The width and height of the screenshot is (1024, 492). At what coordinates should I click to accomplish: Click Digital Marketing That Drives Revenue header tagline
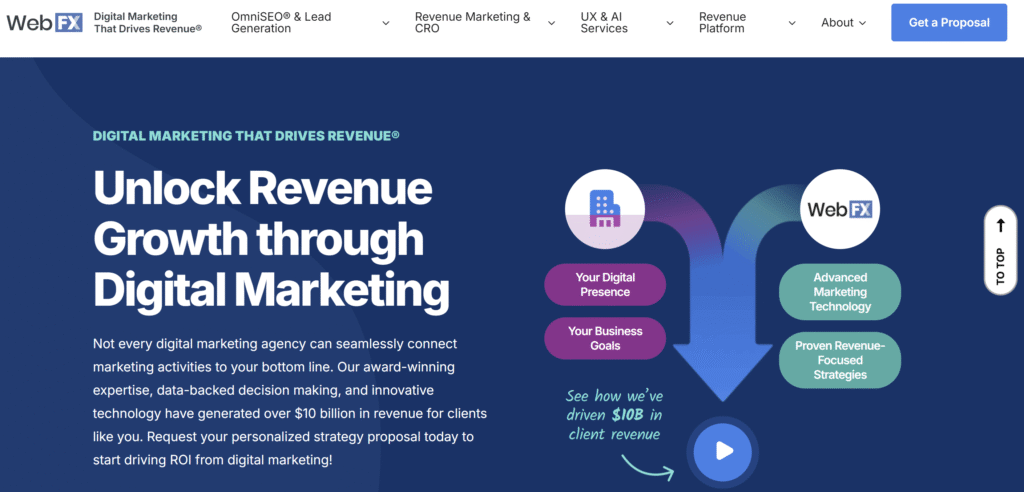pyautogui.click(x=148, y=23)
